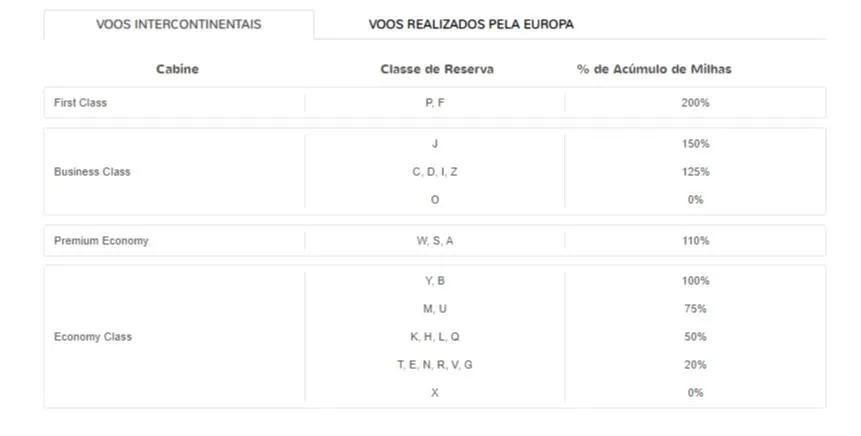Screen dimensions: 861x436
Task: Click the 150% mileage value
Action: [x=695, y=144]
